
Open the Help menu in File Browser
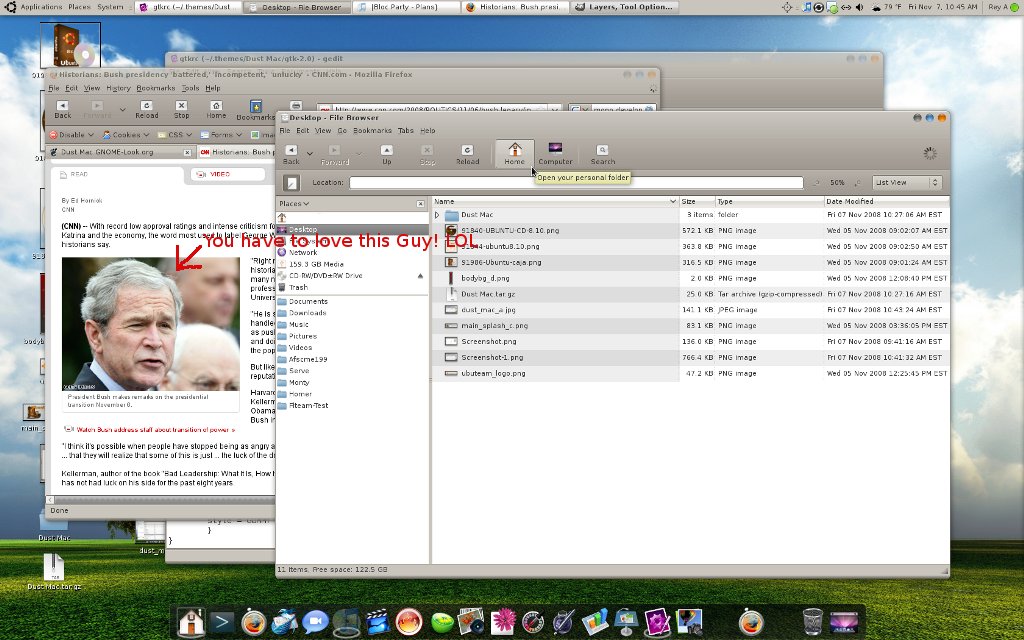[x=428, y=131]
